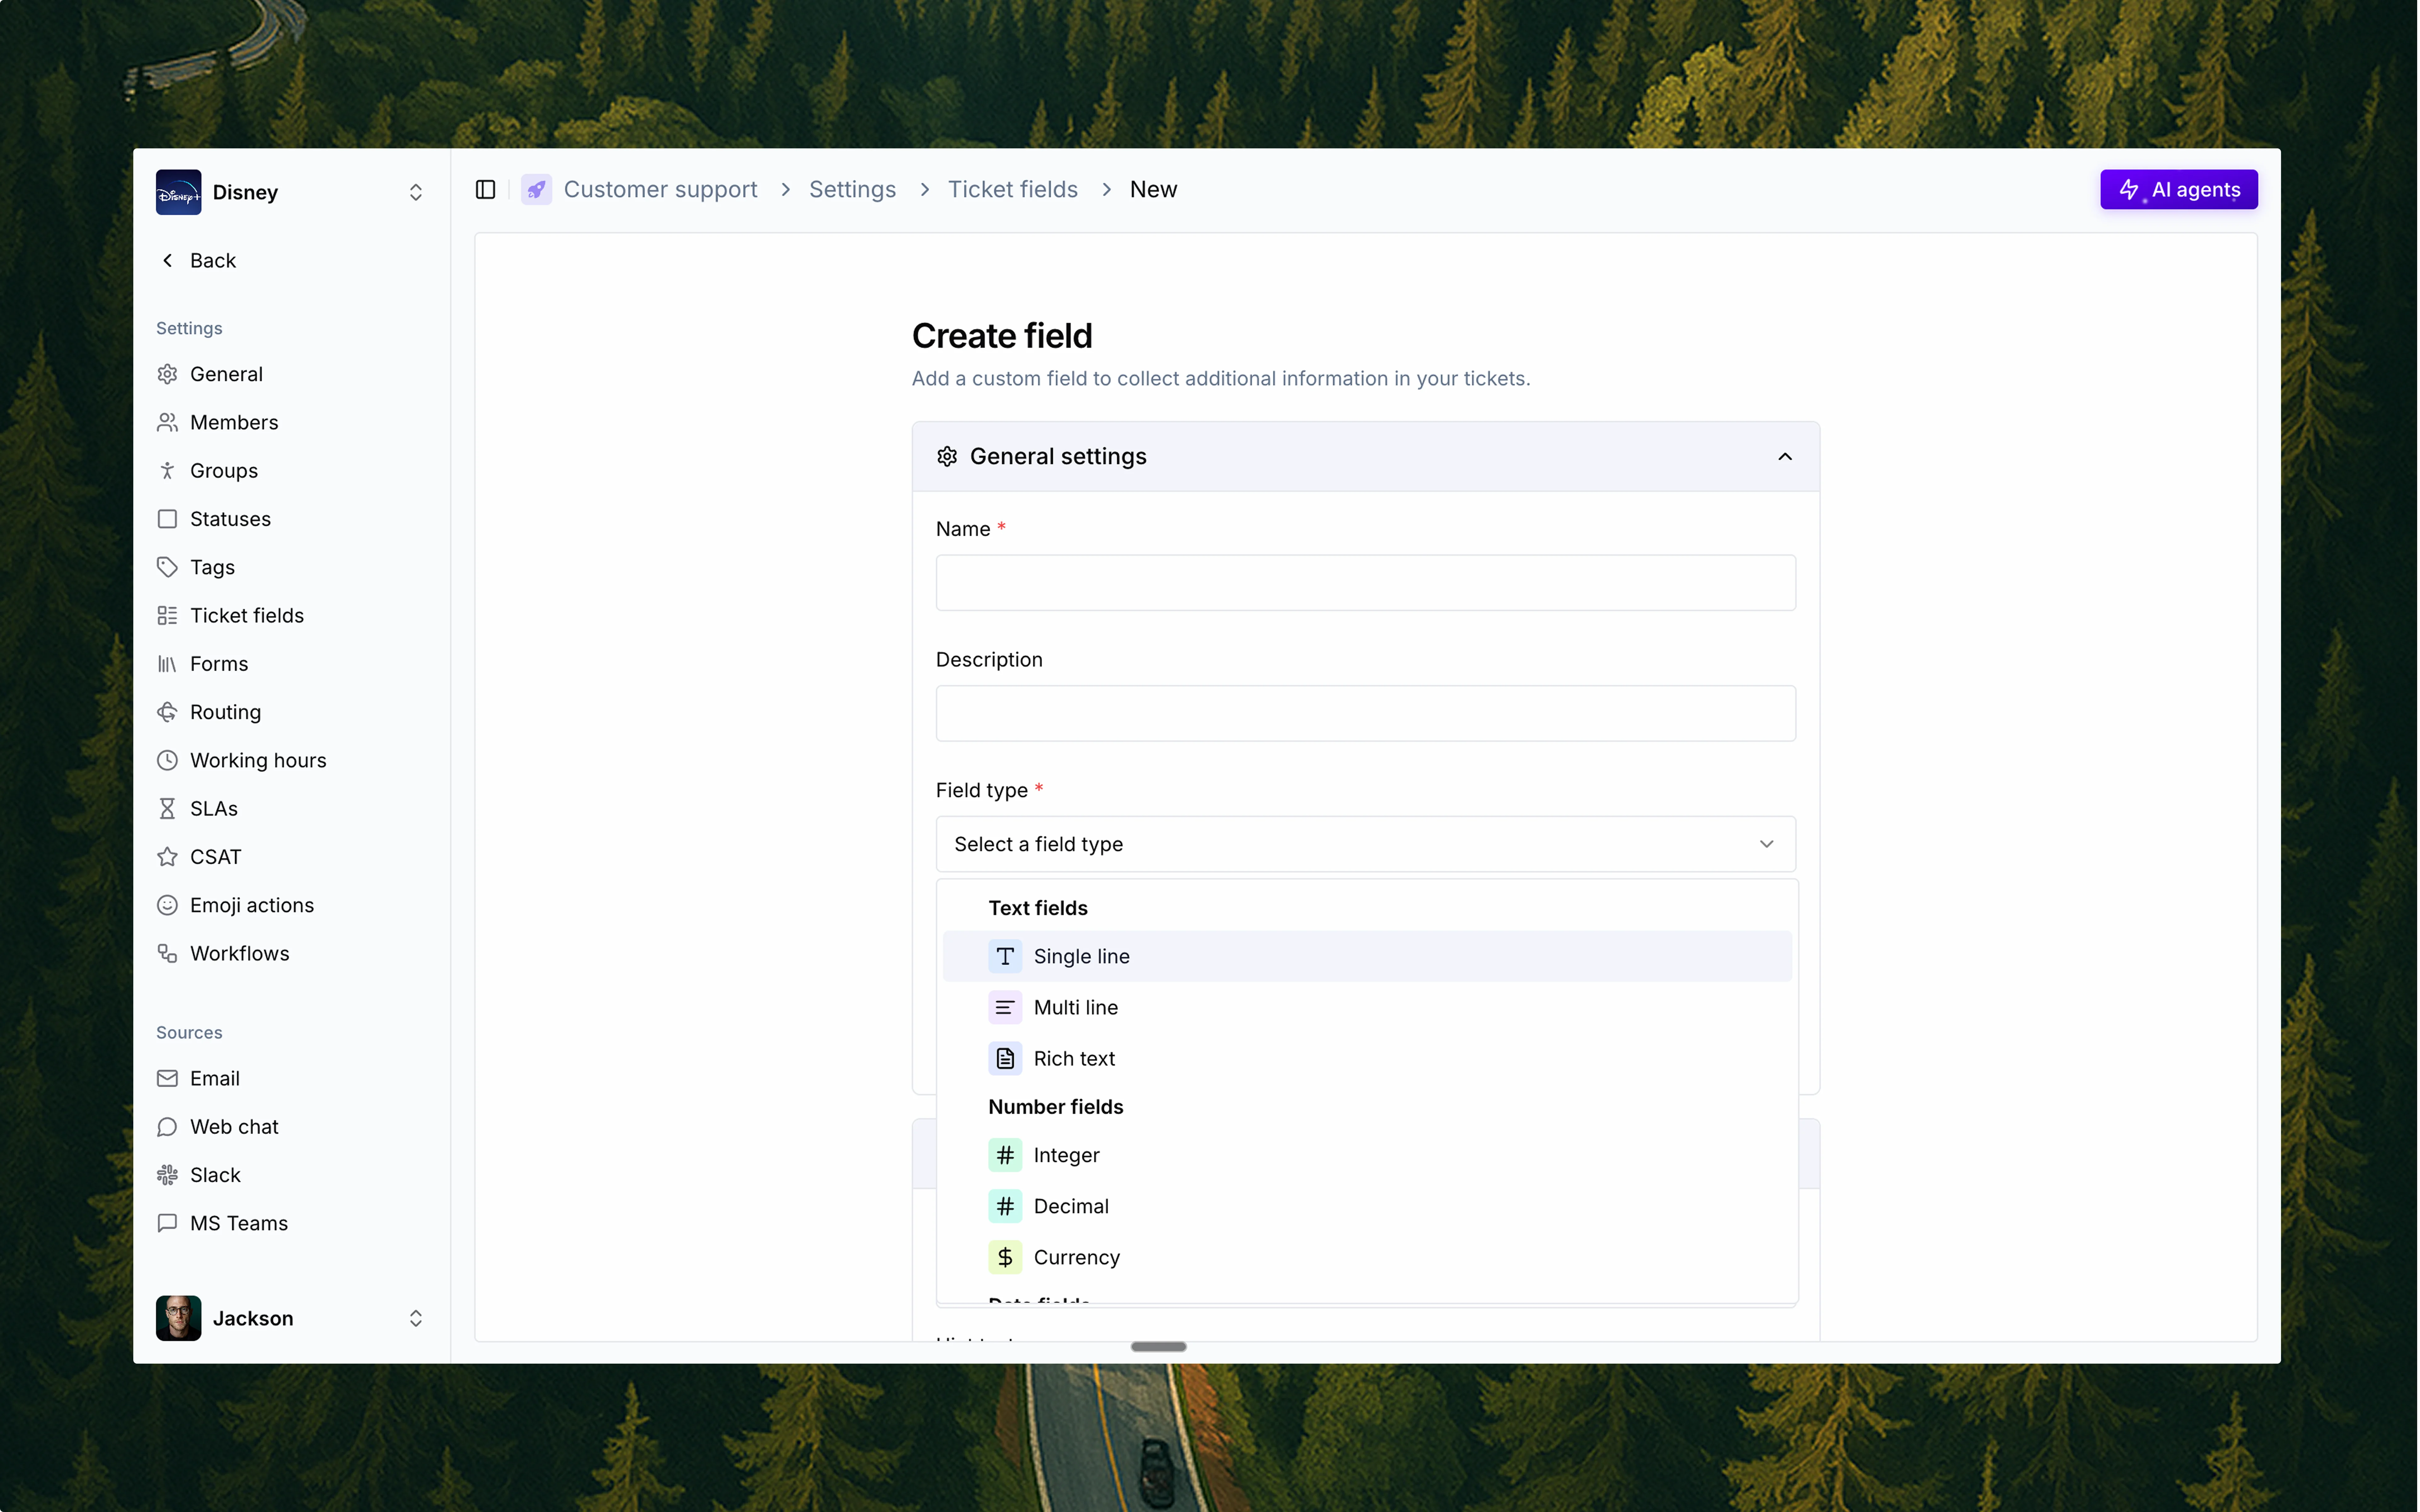The height and width of the screenshot is (1512, 2420).
Task: Click the General gear icon in sidebar
Action: pyautogui.click(x=167, y=374)
